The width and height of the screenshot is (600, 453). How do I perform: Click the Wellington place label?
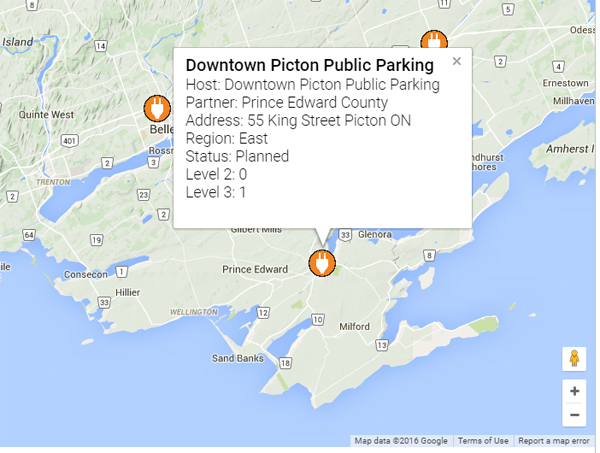tap(194, 312)
